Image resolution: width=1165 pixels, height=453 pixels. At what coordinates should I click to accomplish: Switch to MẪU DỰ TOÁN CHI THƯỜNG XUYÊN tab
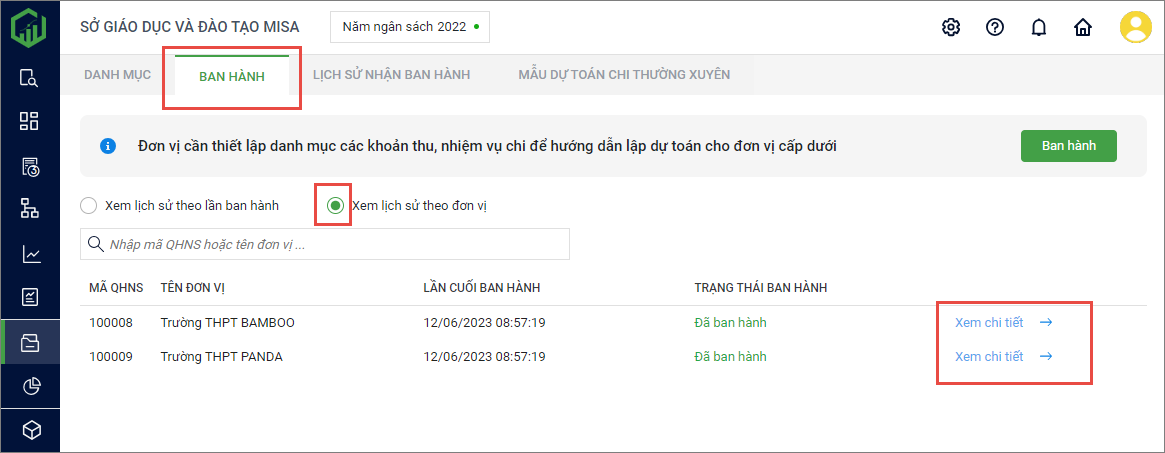624,75
